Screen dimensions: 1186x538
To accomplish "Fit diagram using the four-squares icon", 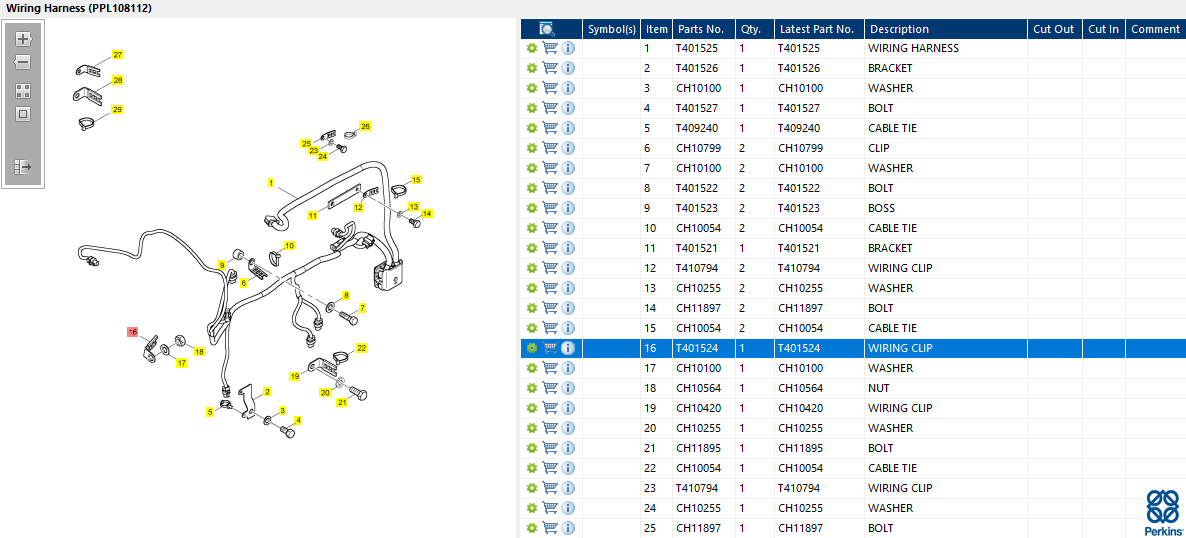I will click(x=23, y=91).
